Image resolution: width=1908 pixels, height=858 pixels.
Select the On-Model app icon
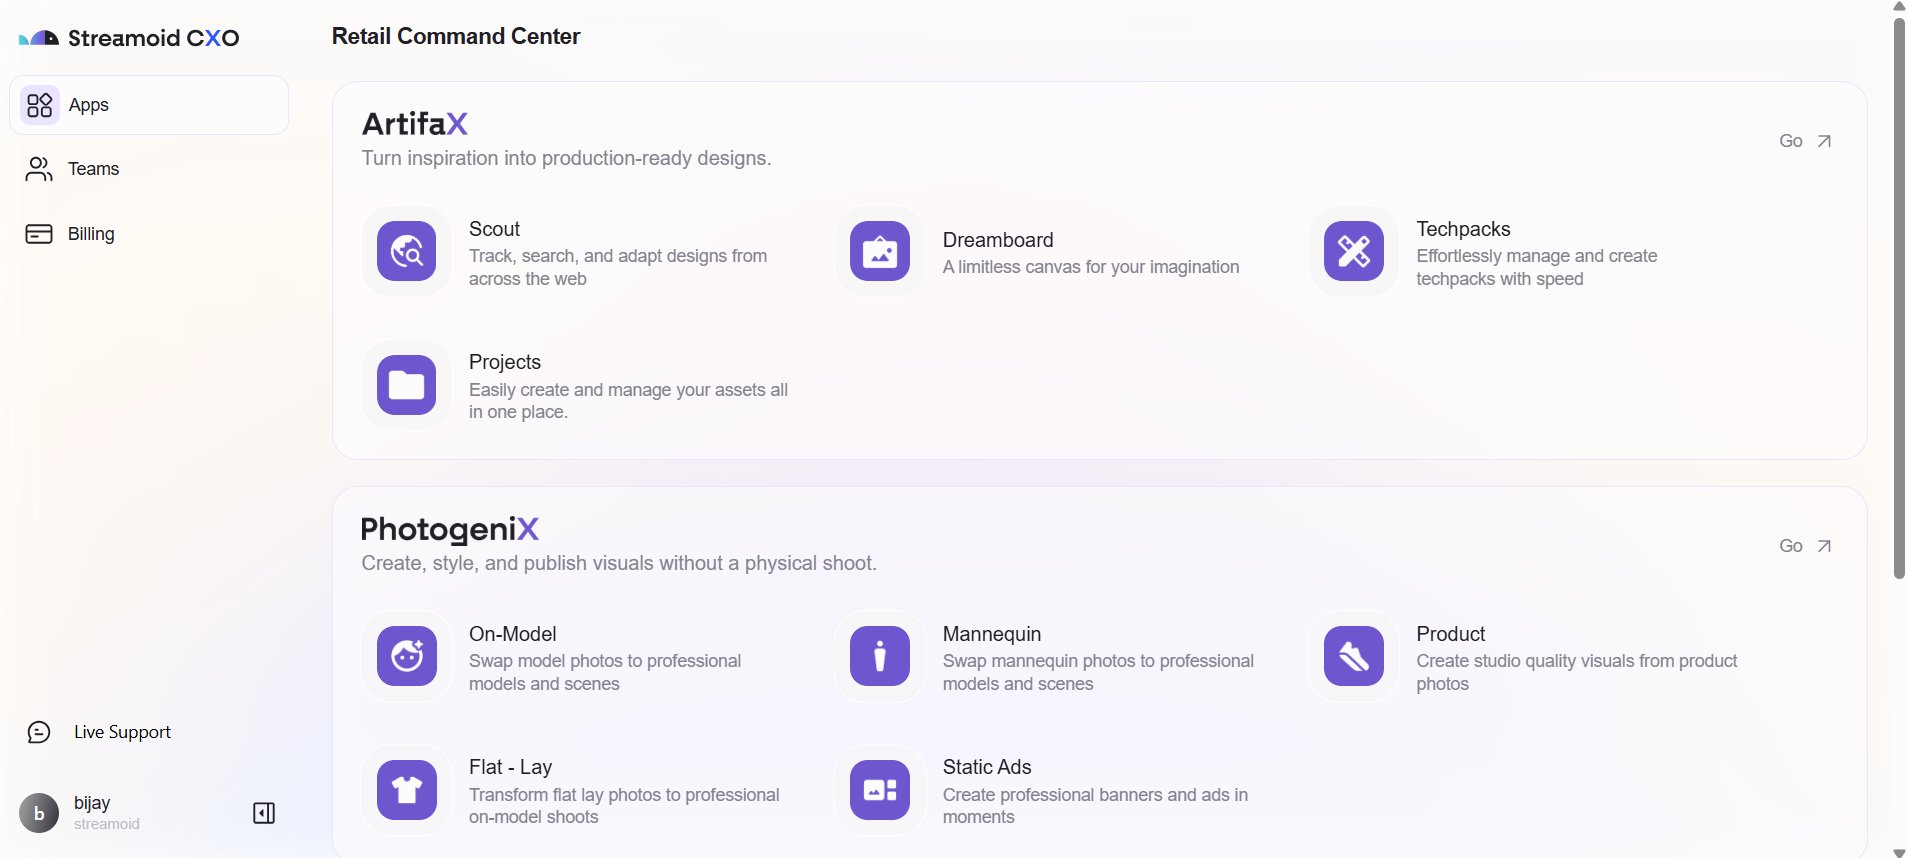pyautogui.click(x=406, y=656)
